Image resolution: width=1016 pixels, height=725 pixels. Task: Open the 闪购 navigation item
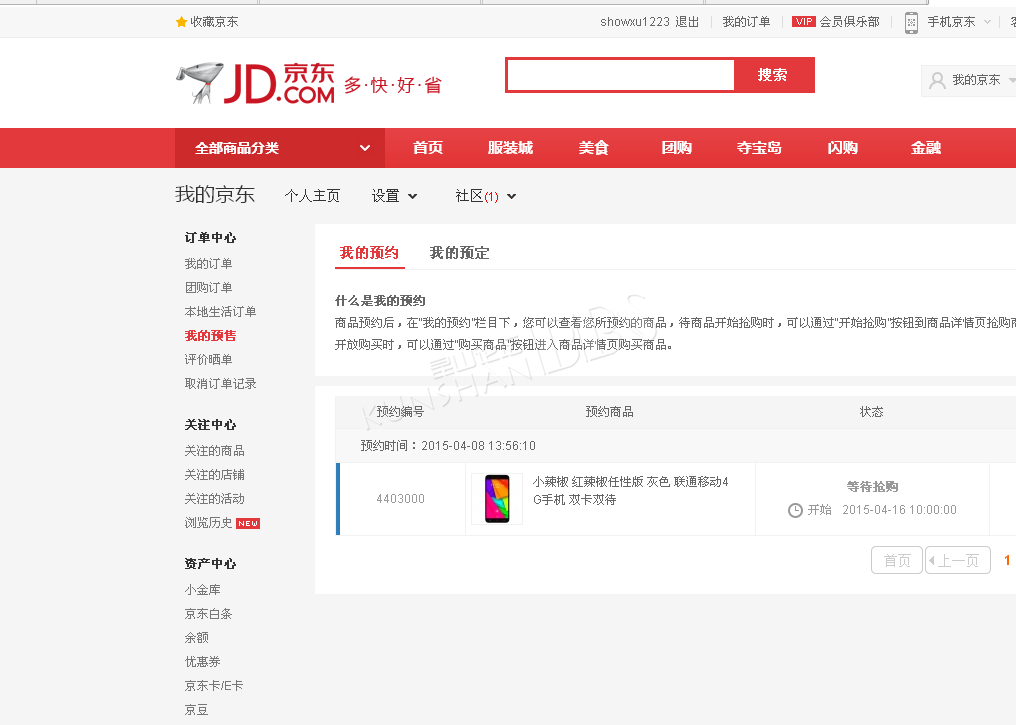(842, 148)
